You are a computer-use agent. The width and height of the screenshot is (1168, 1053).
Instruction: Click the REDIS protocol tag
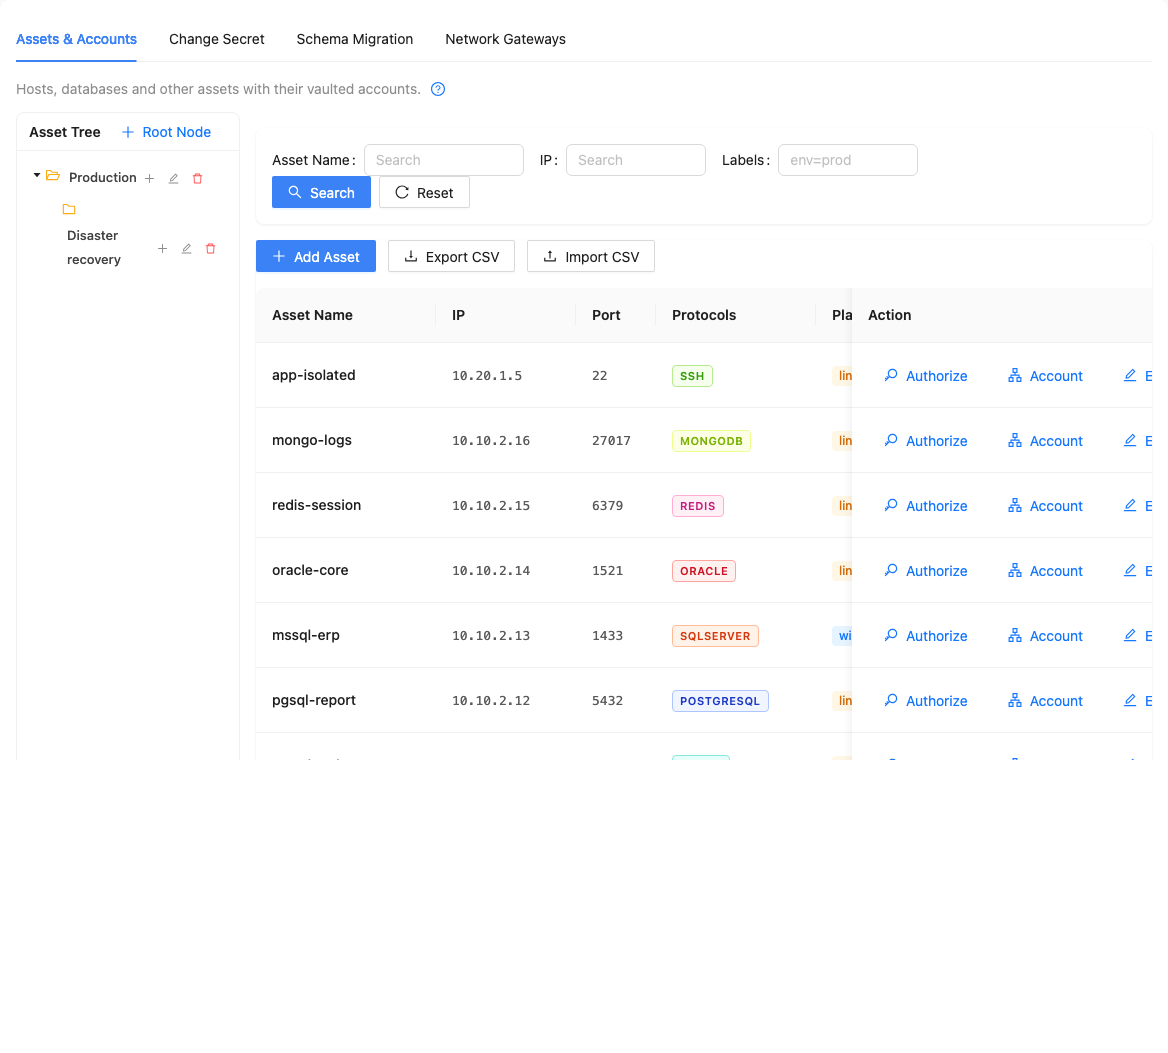coord(697,506)
